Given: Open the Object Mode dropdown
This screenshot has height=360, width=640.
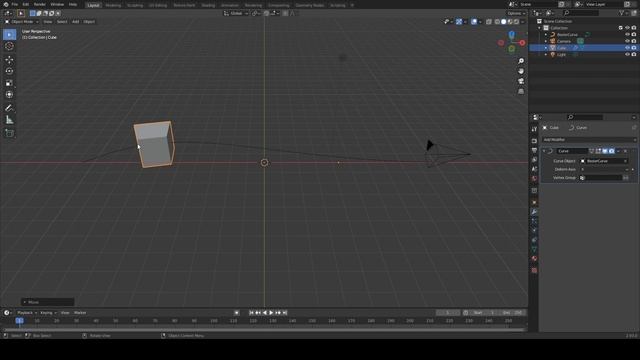Looking at the screenshot, I should click(x=22, y=22).
